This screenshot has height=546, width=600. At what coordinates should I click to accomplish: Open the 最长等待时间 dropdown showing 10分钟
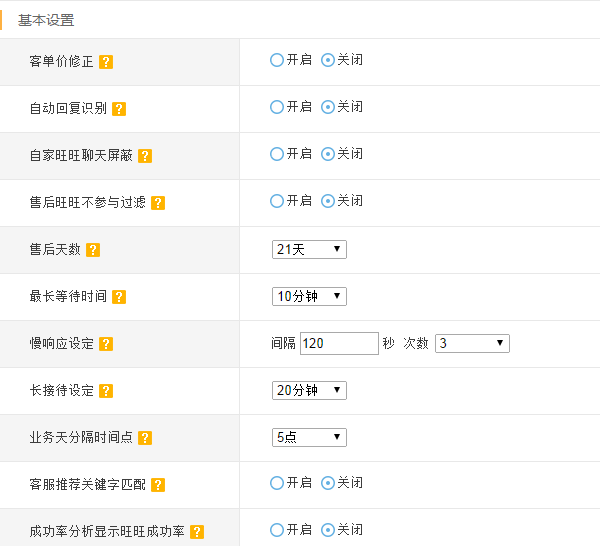pyautogui.click(x=309, y=297)
